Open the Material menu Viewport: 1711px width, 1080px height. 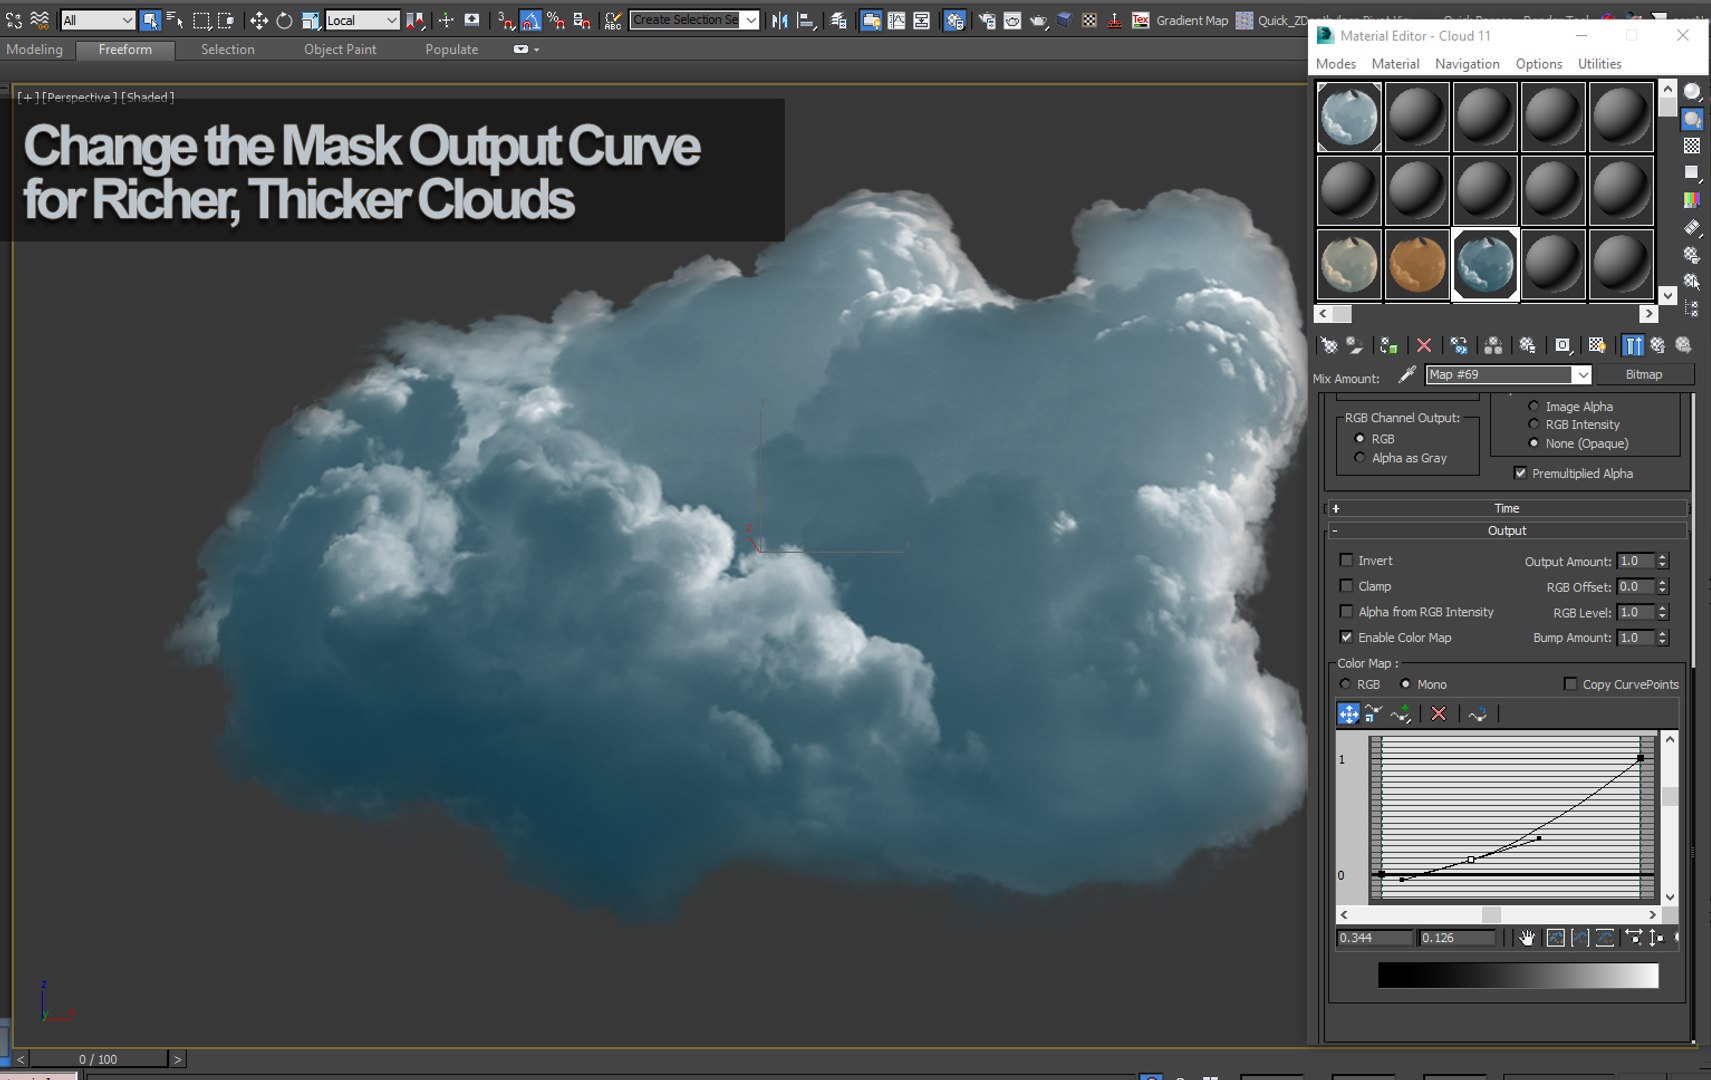click(x=1395, y=64)
